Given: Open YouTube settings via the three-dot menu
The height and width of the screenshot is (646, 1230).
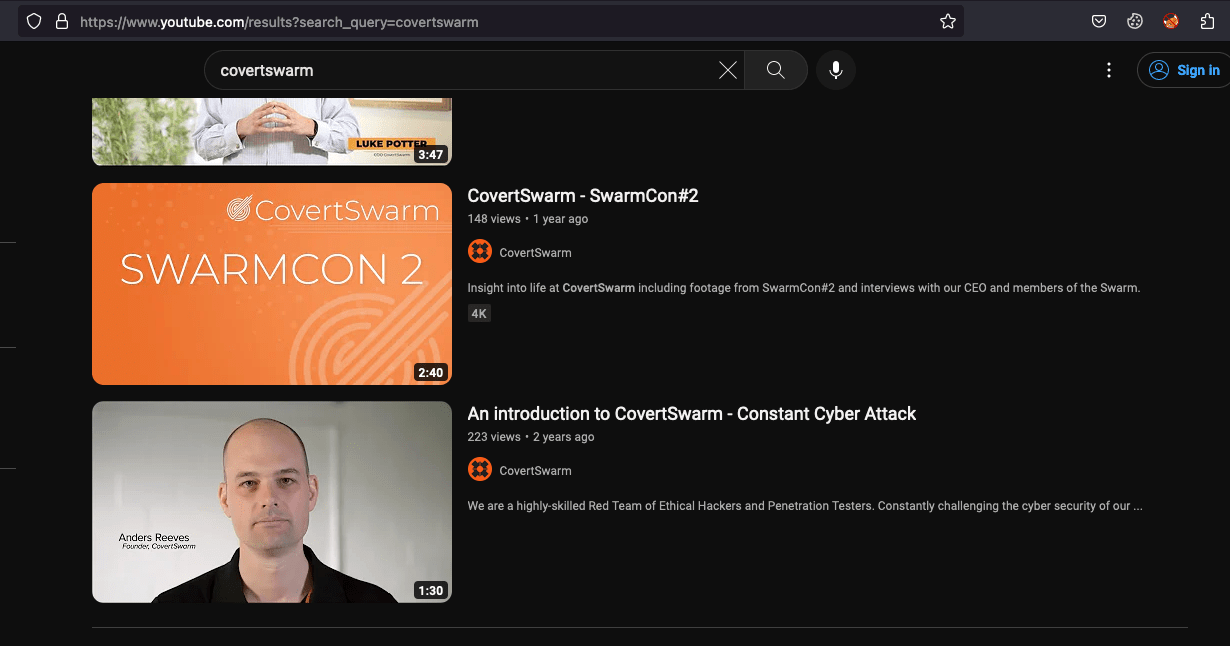Looking at the screenshot, I should [1108, 70].
